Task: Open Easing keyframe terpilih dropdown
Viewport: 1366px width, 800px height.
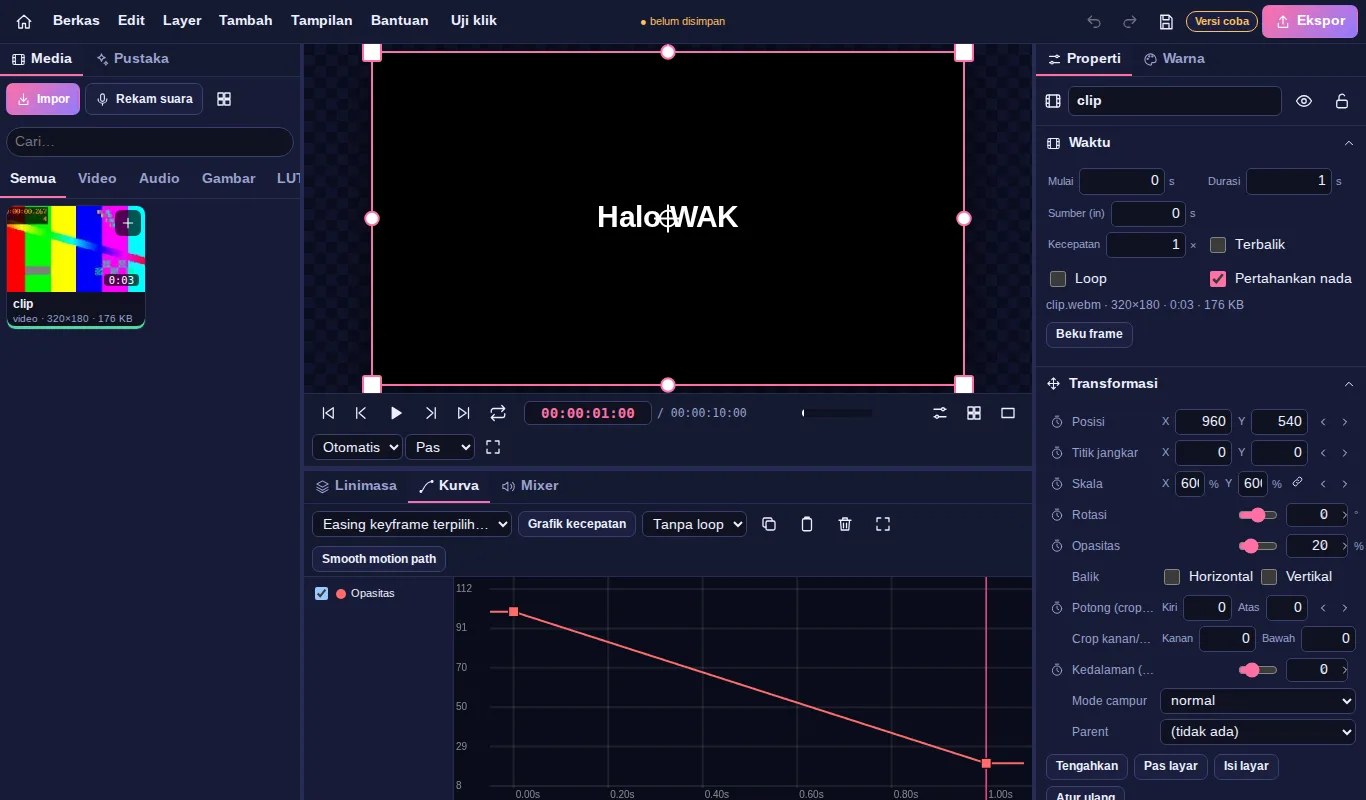Action: coord(412,524)
